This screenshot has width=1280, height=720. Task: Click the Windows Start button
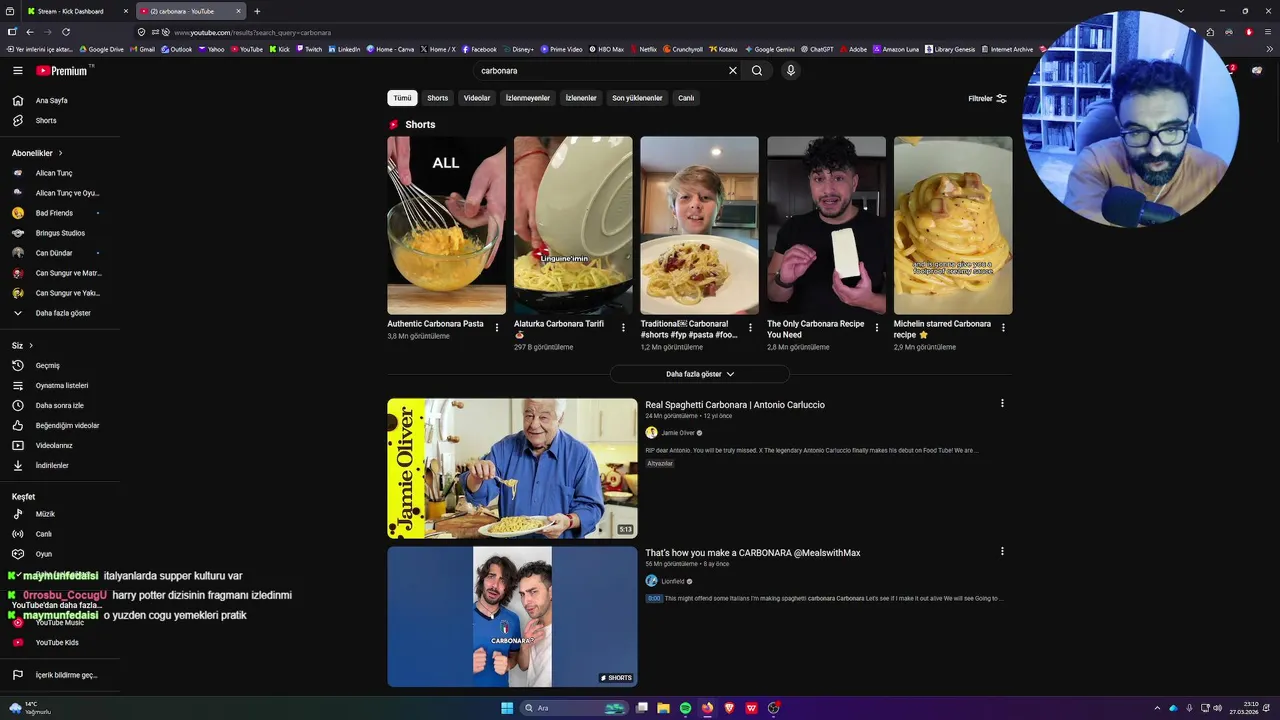507,708
